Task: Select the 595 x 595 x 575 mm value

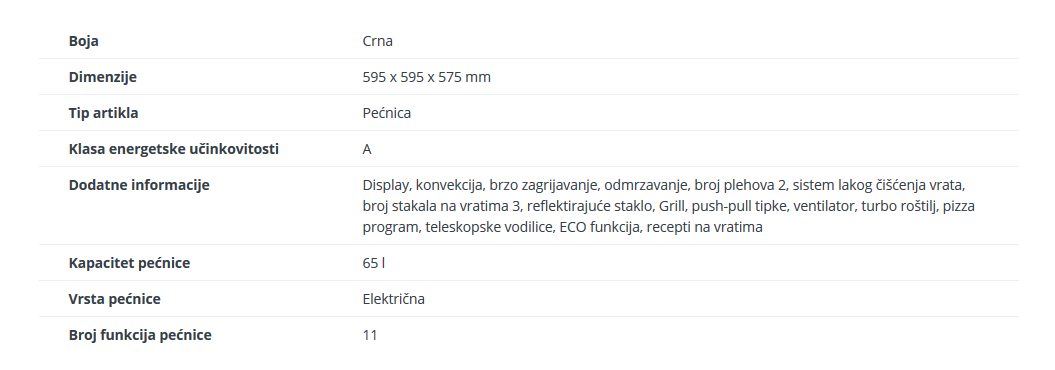Action: (427, 77)
